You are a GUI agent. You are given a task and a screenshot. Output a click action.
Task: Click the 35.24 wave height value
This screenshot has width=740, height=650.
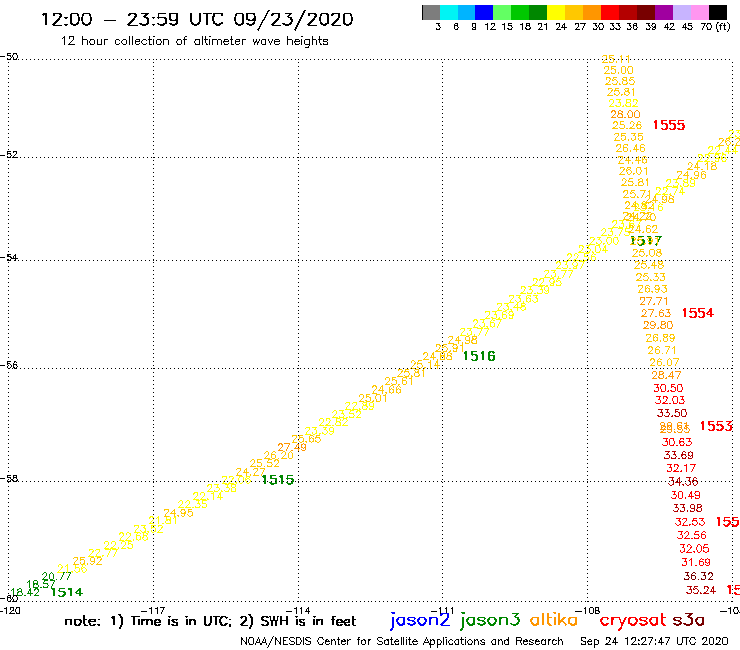click(701, 590)
